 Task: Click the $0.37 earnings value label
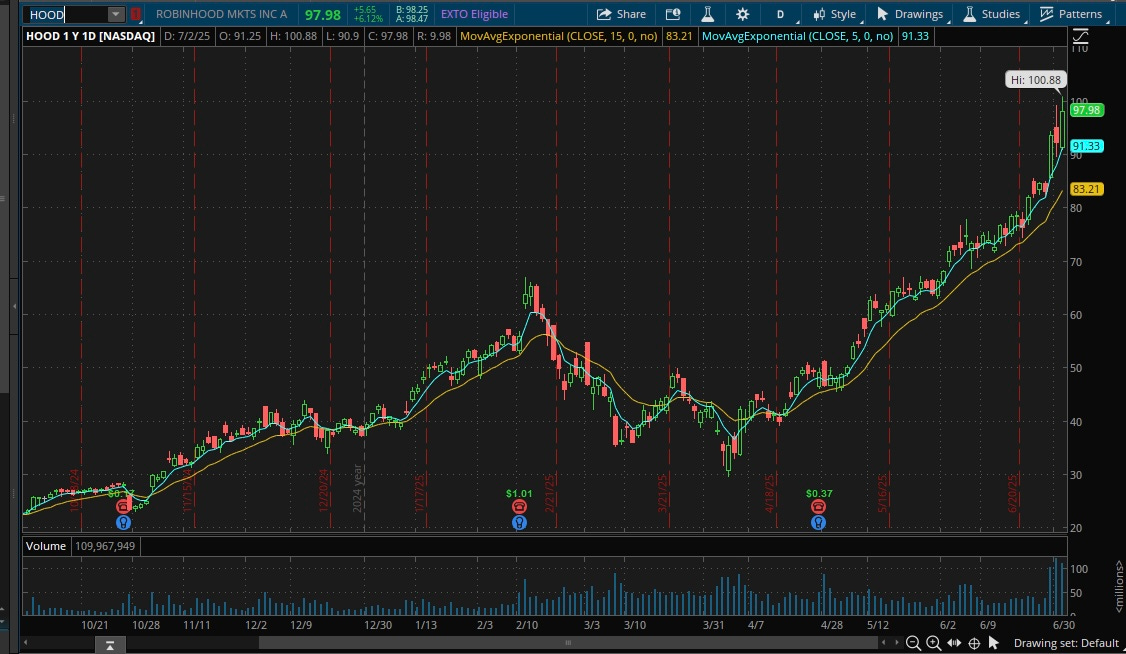[819, 493]
